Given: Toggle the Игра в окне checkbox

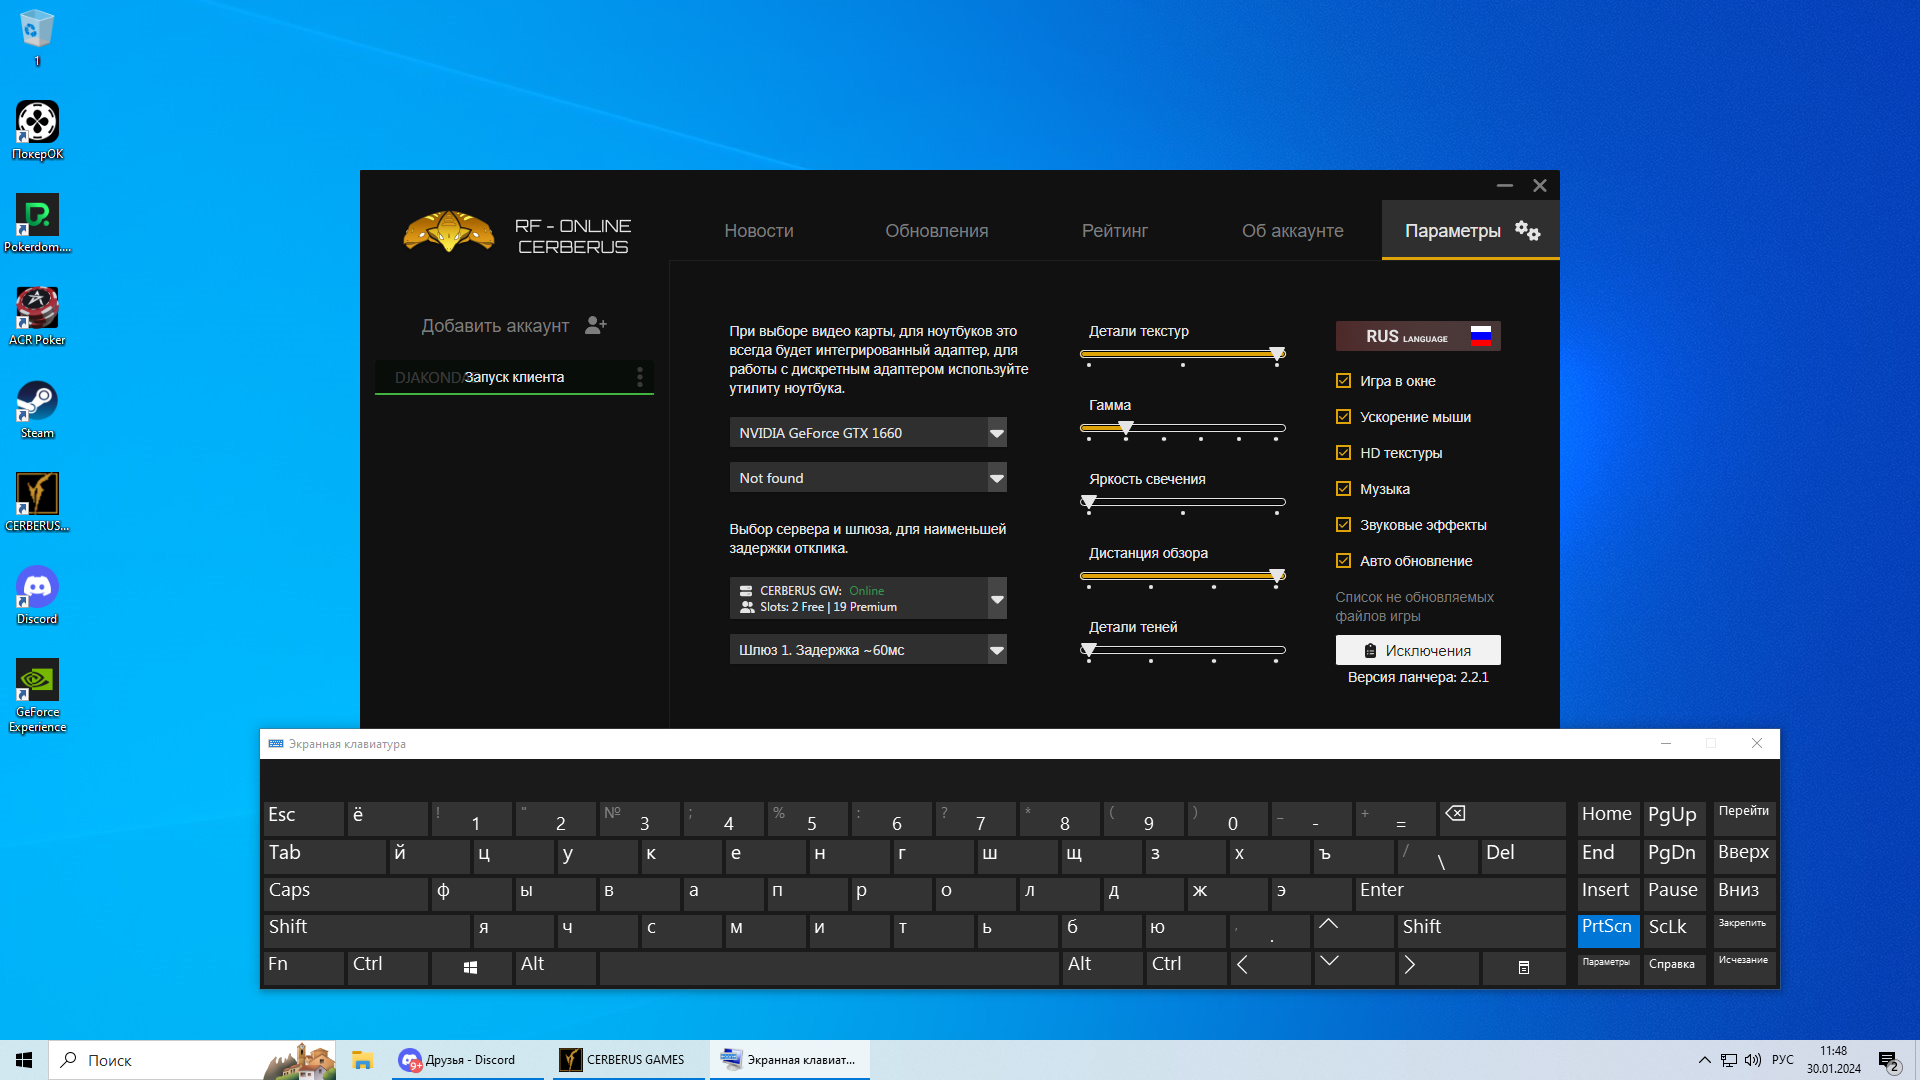Looking at the screenshot, I should point(1343,381).
